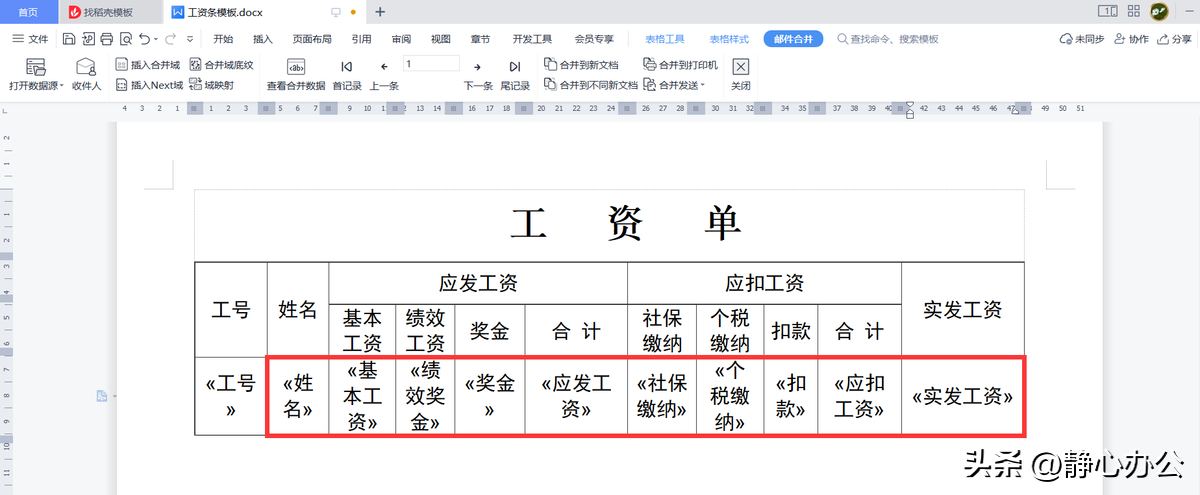The height and width of the screenshot is (495, 1200).
Task: Click 查看合并数据 to preview merged data
Action: (296, 75)
